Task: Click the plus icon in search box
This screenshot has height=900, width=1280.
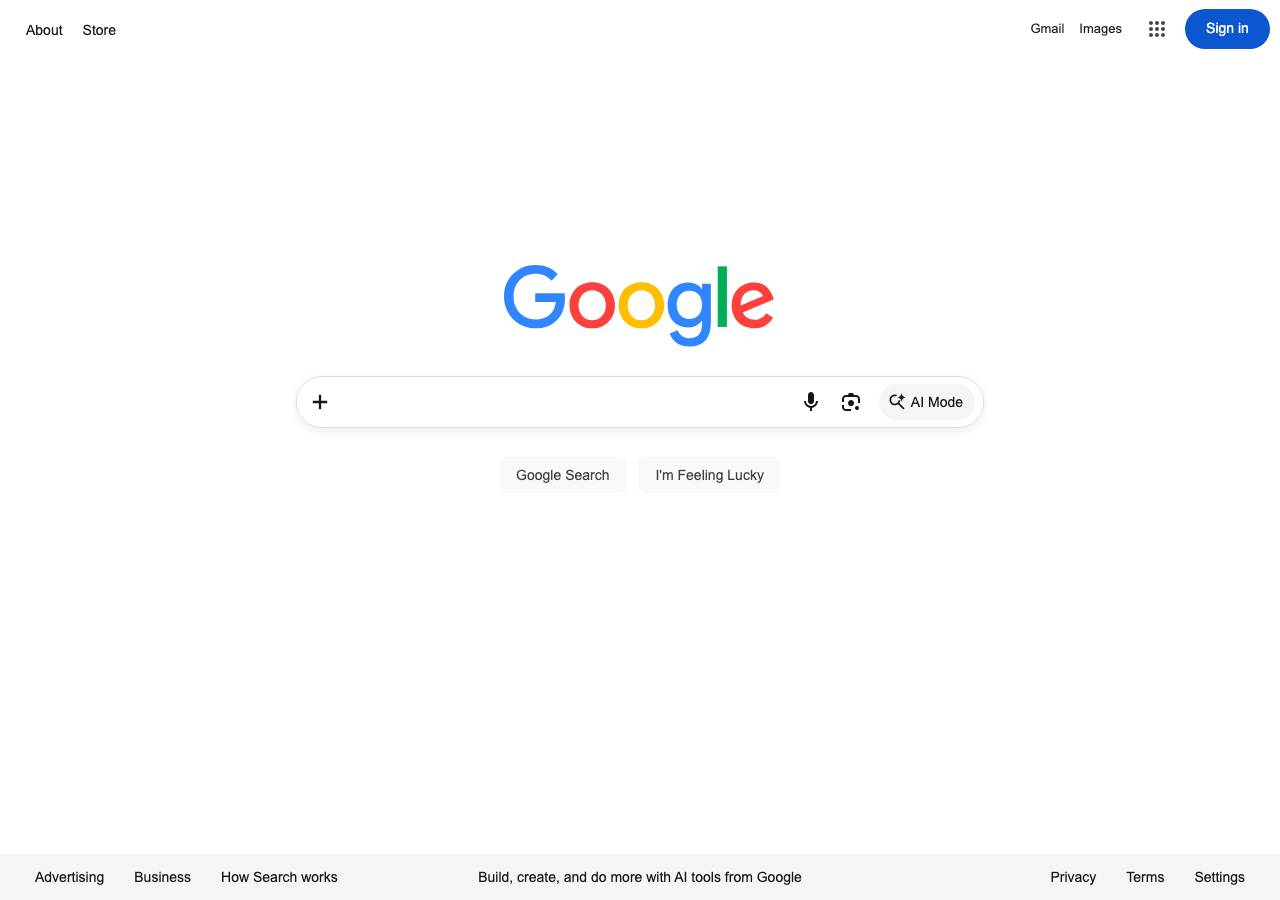Action: coord(320,402)
